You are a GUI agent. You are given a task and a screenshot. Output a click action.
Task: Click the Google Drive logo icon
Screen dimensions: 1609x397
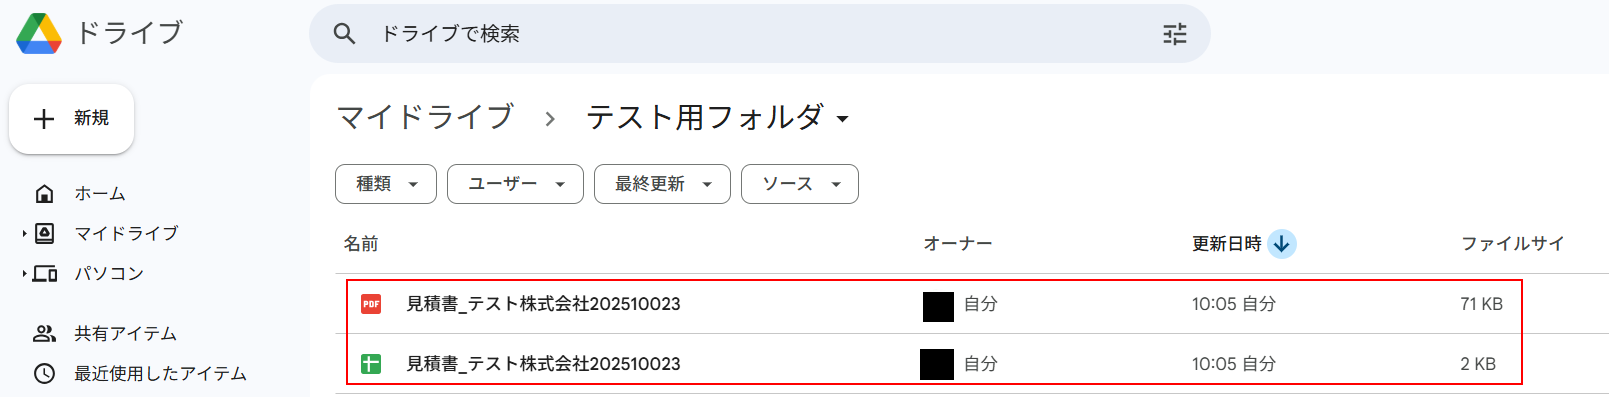pyautogui.click(x=39, y=33)
